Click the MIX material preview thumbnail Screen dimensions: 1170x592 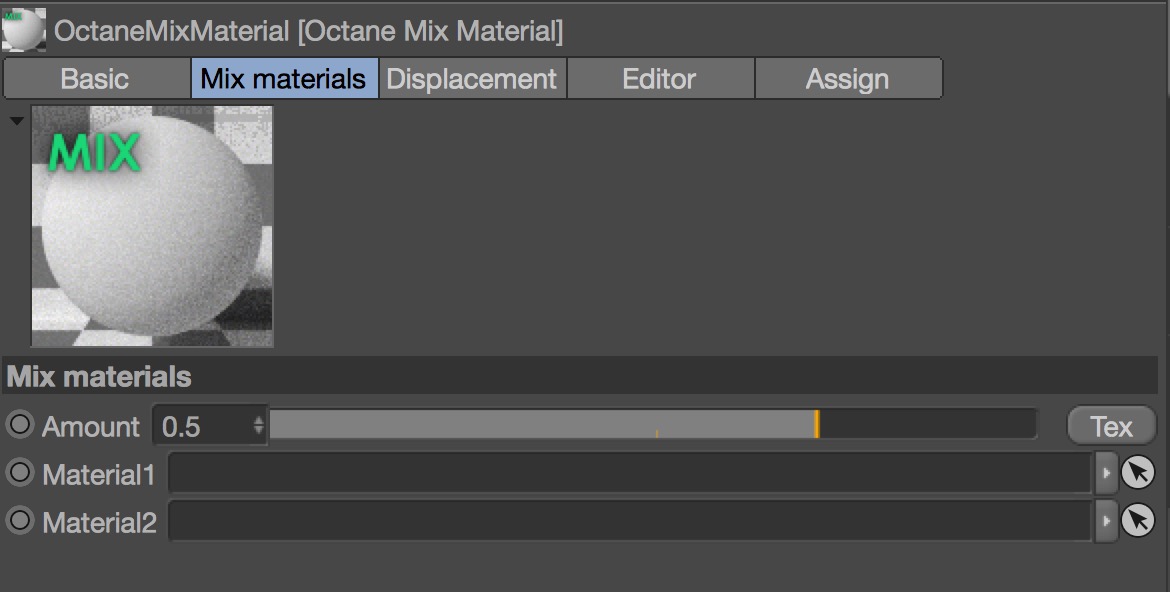[x=152, y=226]
